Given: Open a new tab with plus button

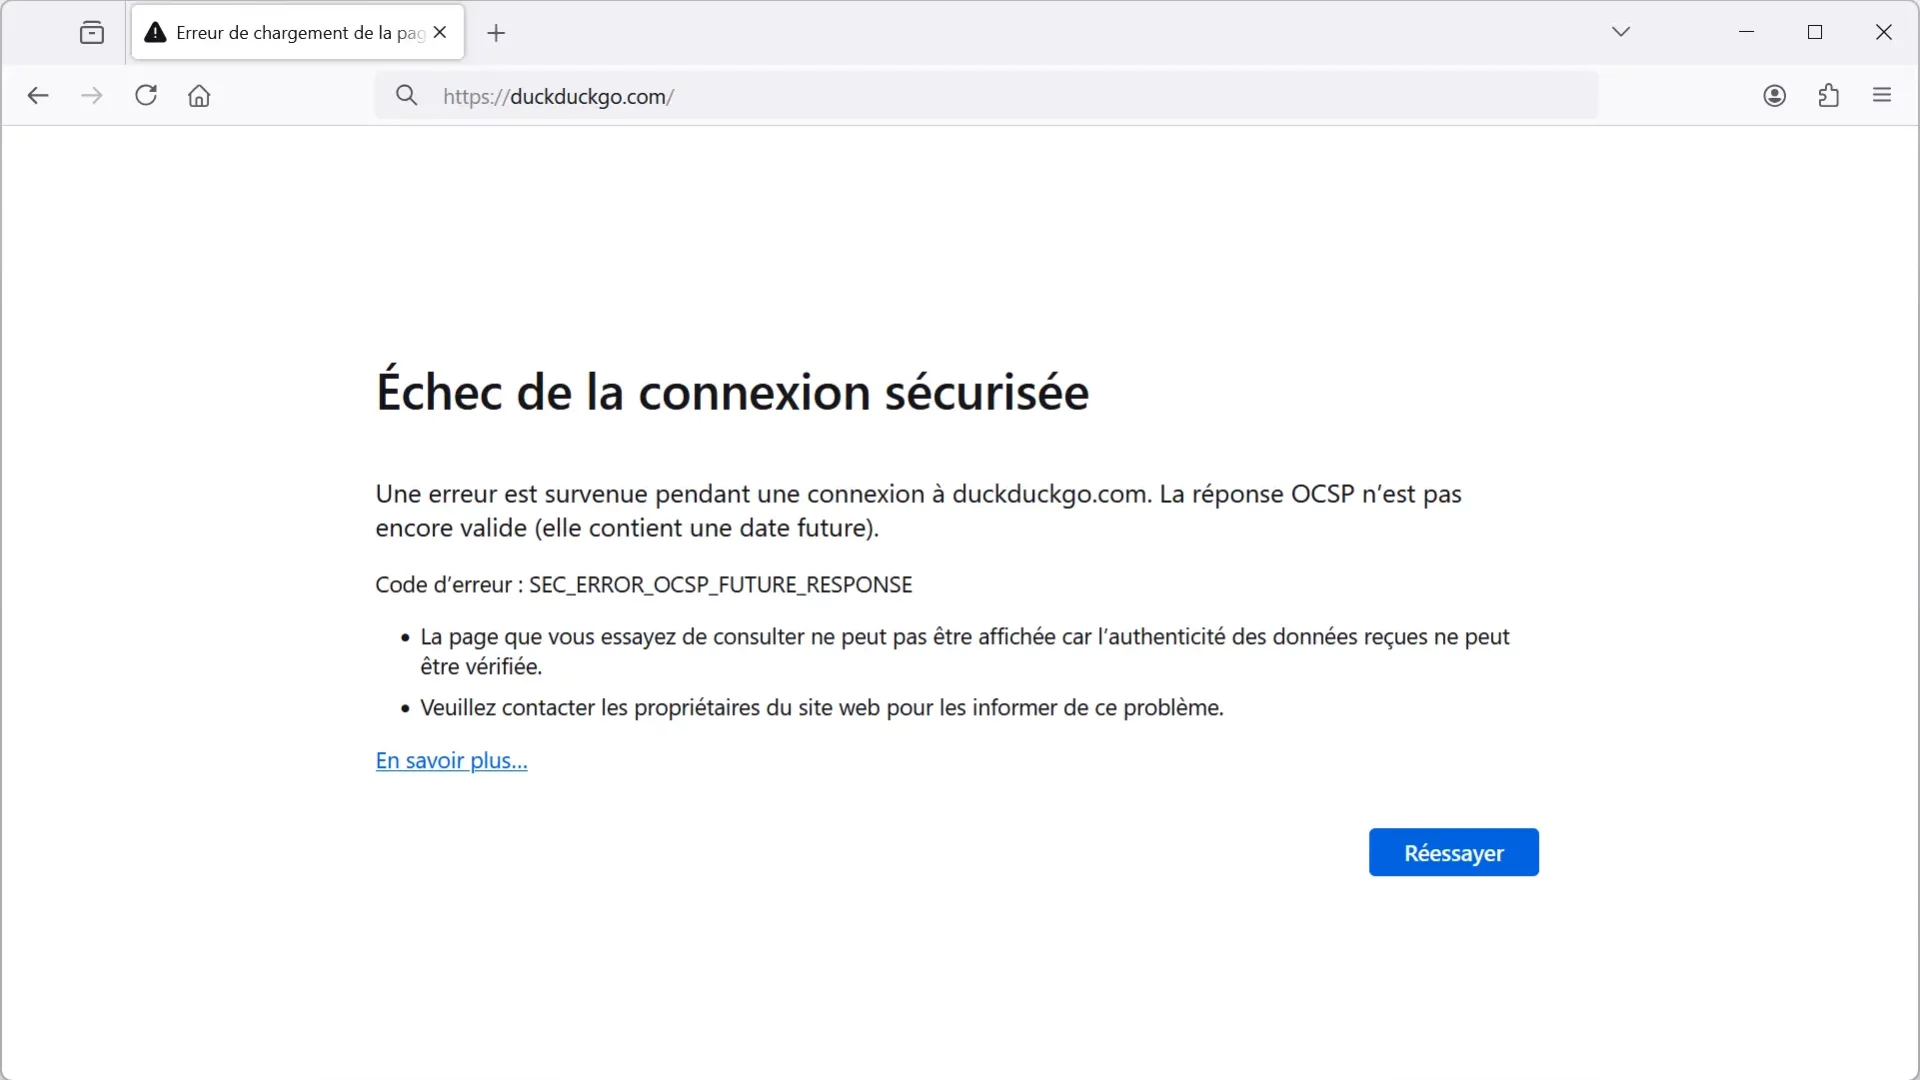Looking at the screenshot, I should [496, 33].
